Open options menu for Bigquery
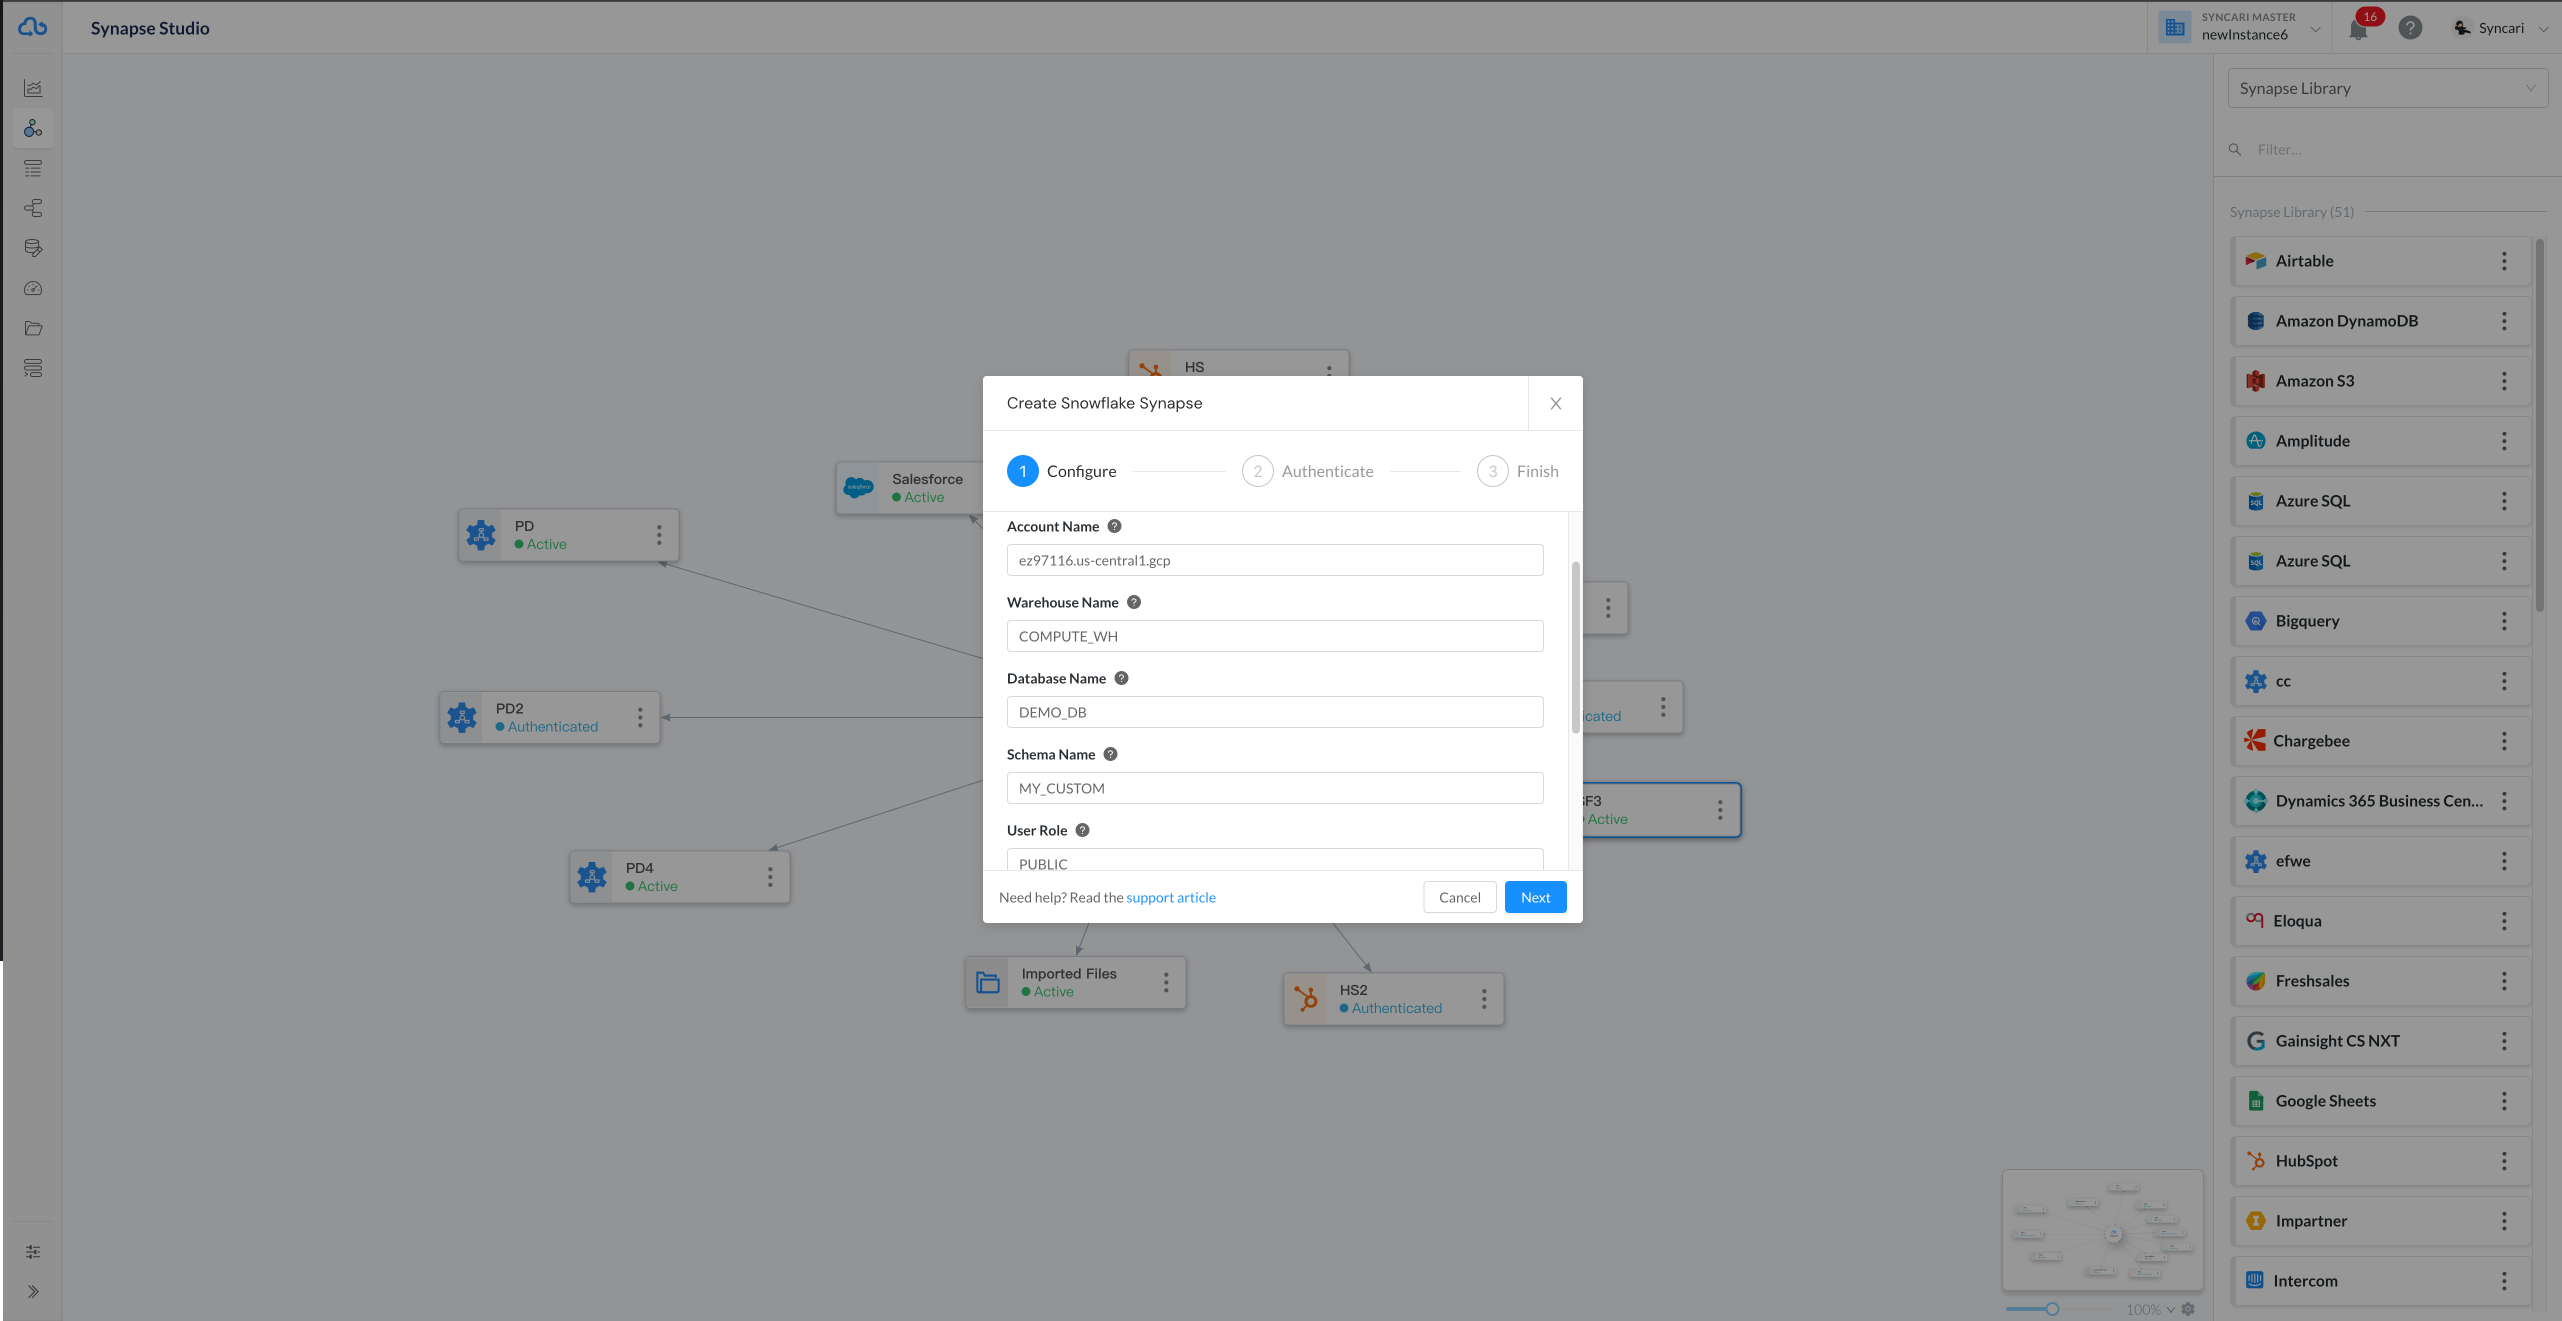The height and width of the screenshot is (1321, 2562). 2504,621
